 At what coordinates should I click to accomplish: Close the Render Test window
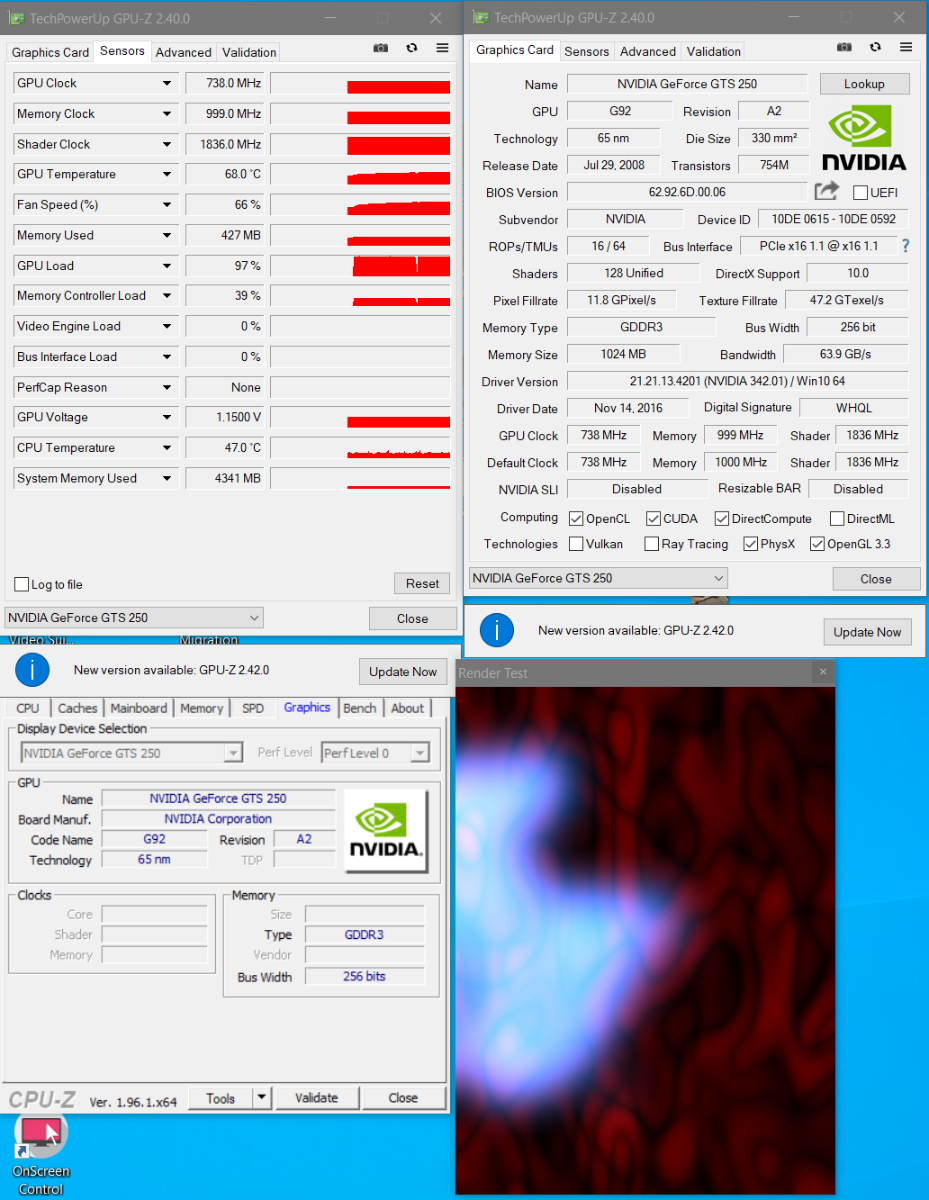click(x=823, y=672)
